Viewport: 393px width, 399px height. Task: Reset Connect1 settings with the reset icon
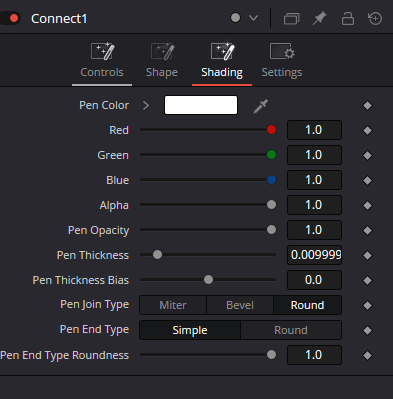[x=375, y=18]
